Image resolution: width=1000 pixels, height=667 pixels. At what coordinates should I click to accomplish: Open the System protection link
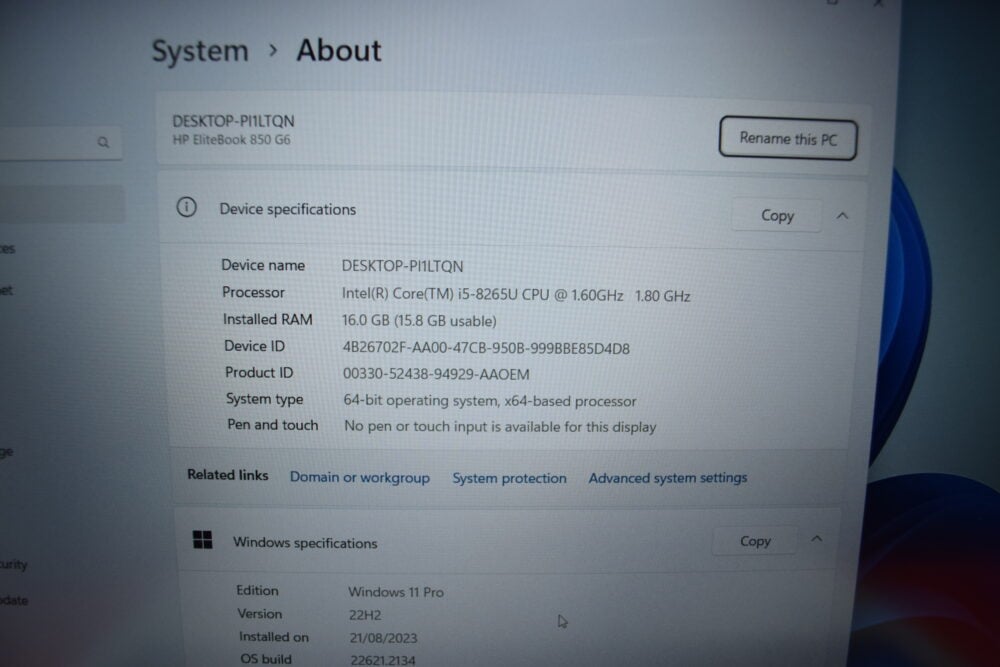[x=509, y=478]
